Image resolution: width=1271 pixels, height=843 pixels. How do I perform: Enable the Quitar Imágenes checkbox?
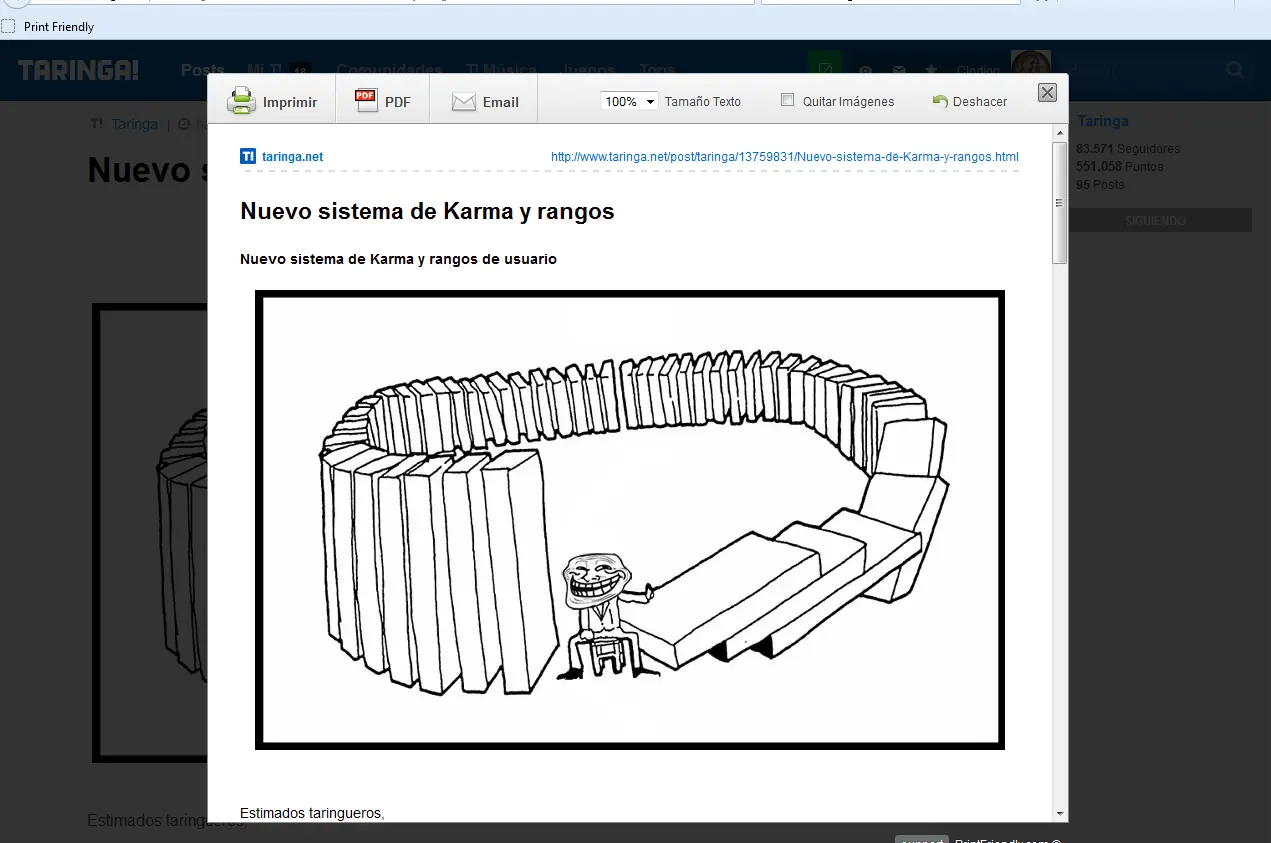(x=787, y=100)
